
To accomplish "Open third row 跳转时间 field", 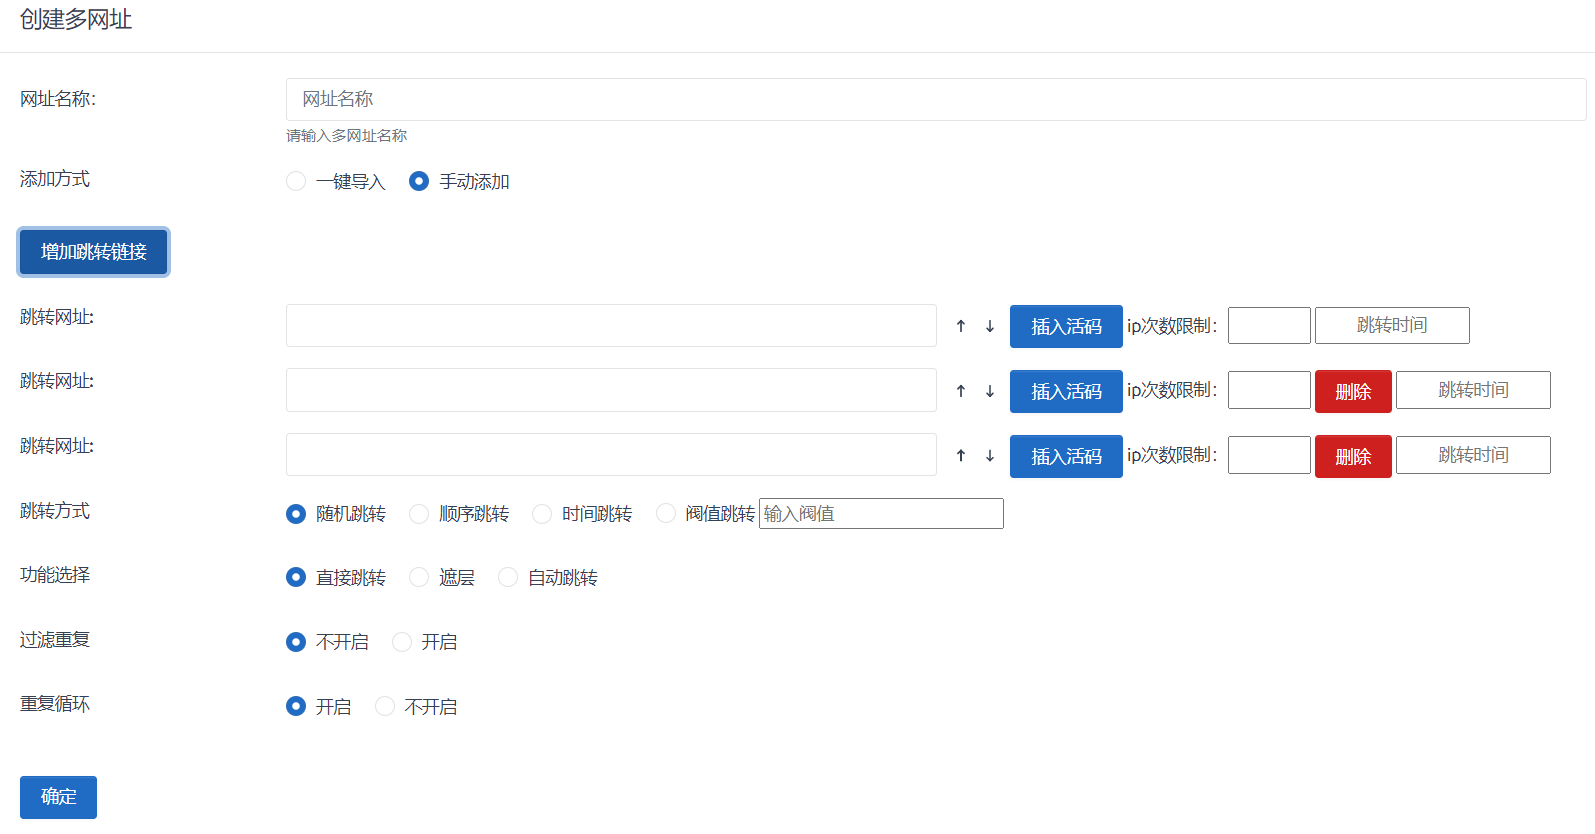I will 1473,455.
